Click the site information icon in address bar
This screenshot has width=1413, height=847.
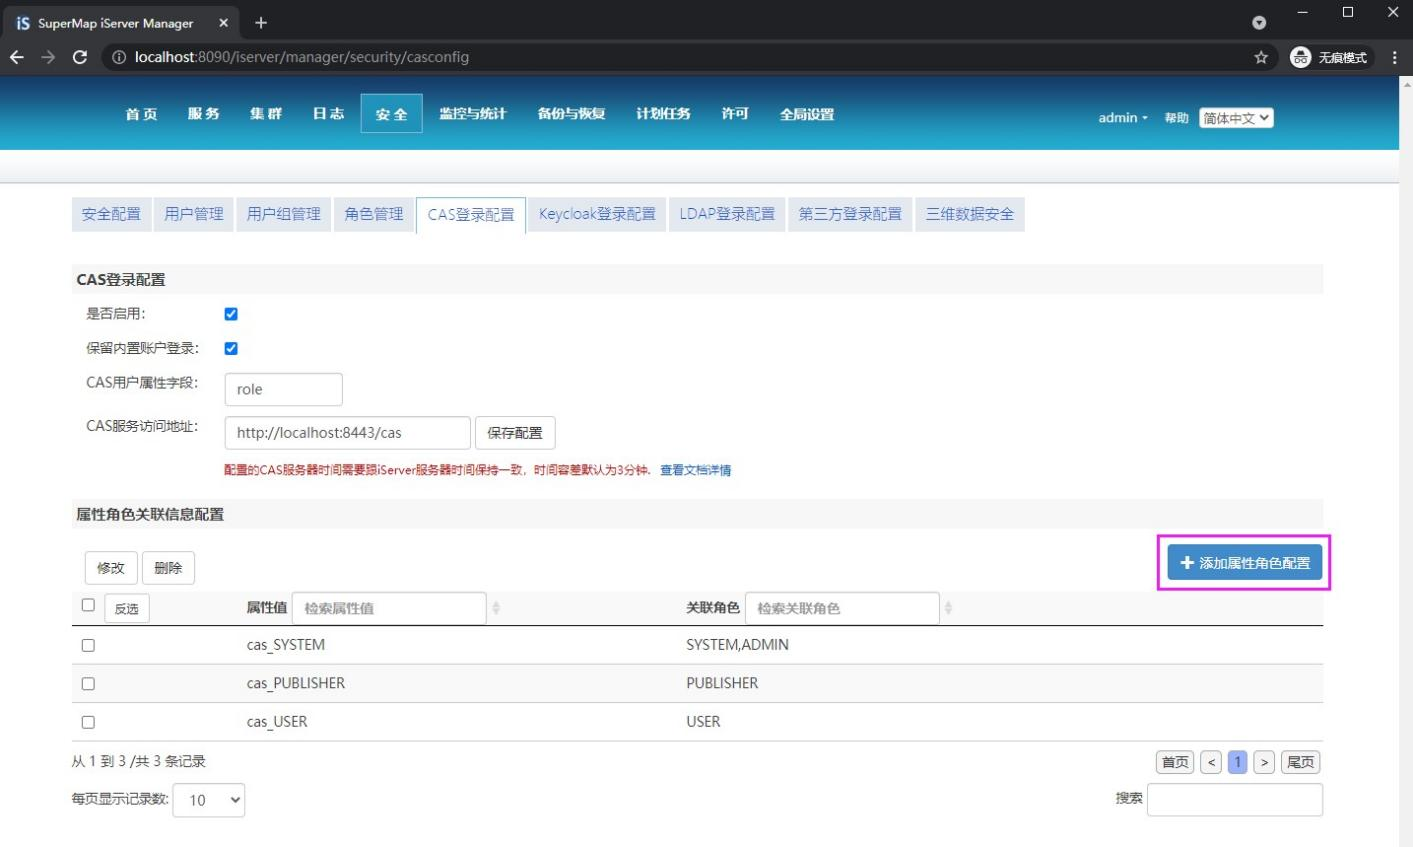[119, 57]
